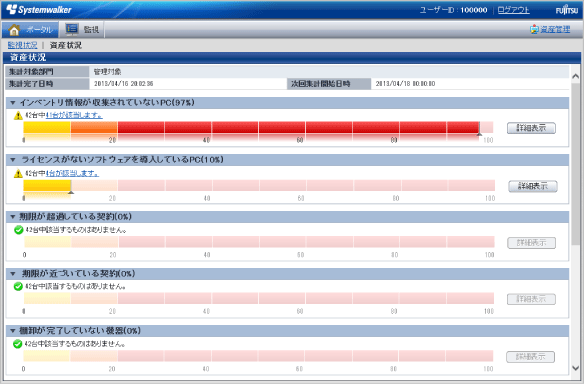
Task: Click 42台中該当するものはありません under 期限が超過している契約
Action: [76, 230]
